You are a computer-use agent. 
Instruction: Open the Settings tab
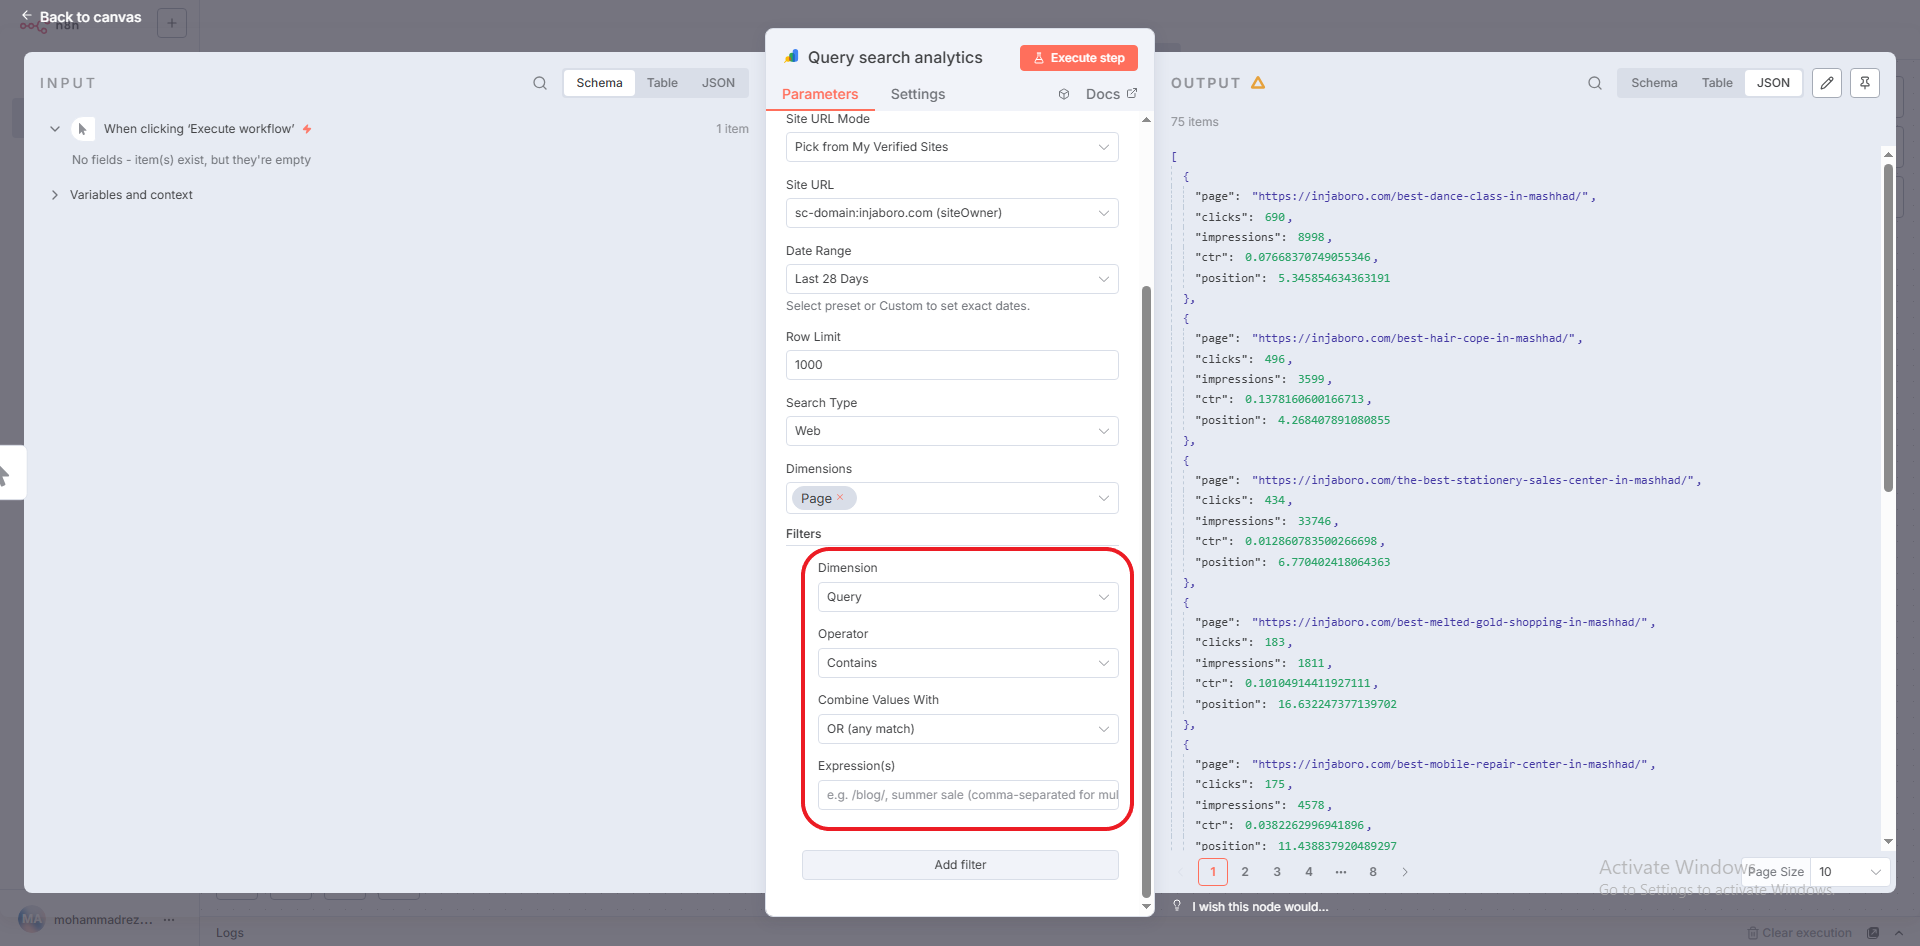(917, 94)
